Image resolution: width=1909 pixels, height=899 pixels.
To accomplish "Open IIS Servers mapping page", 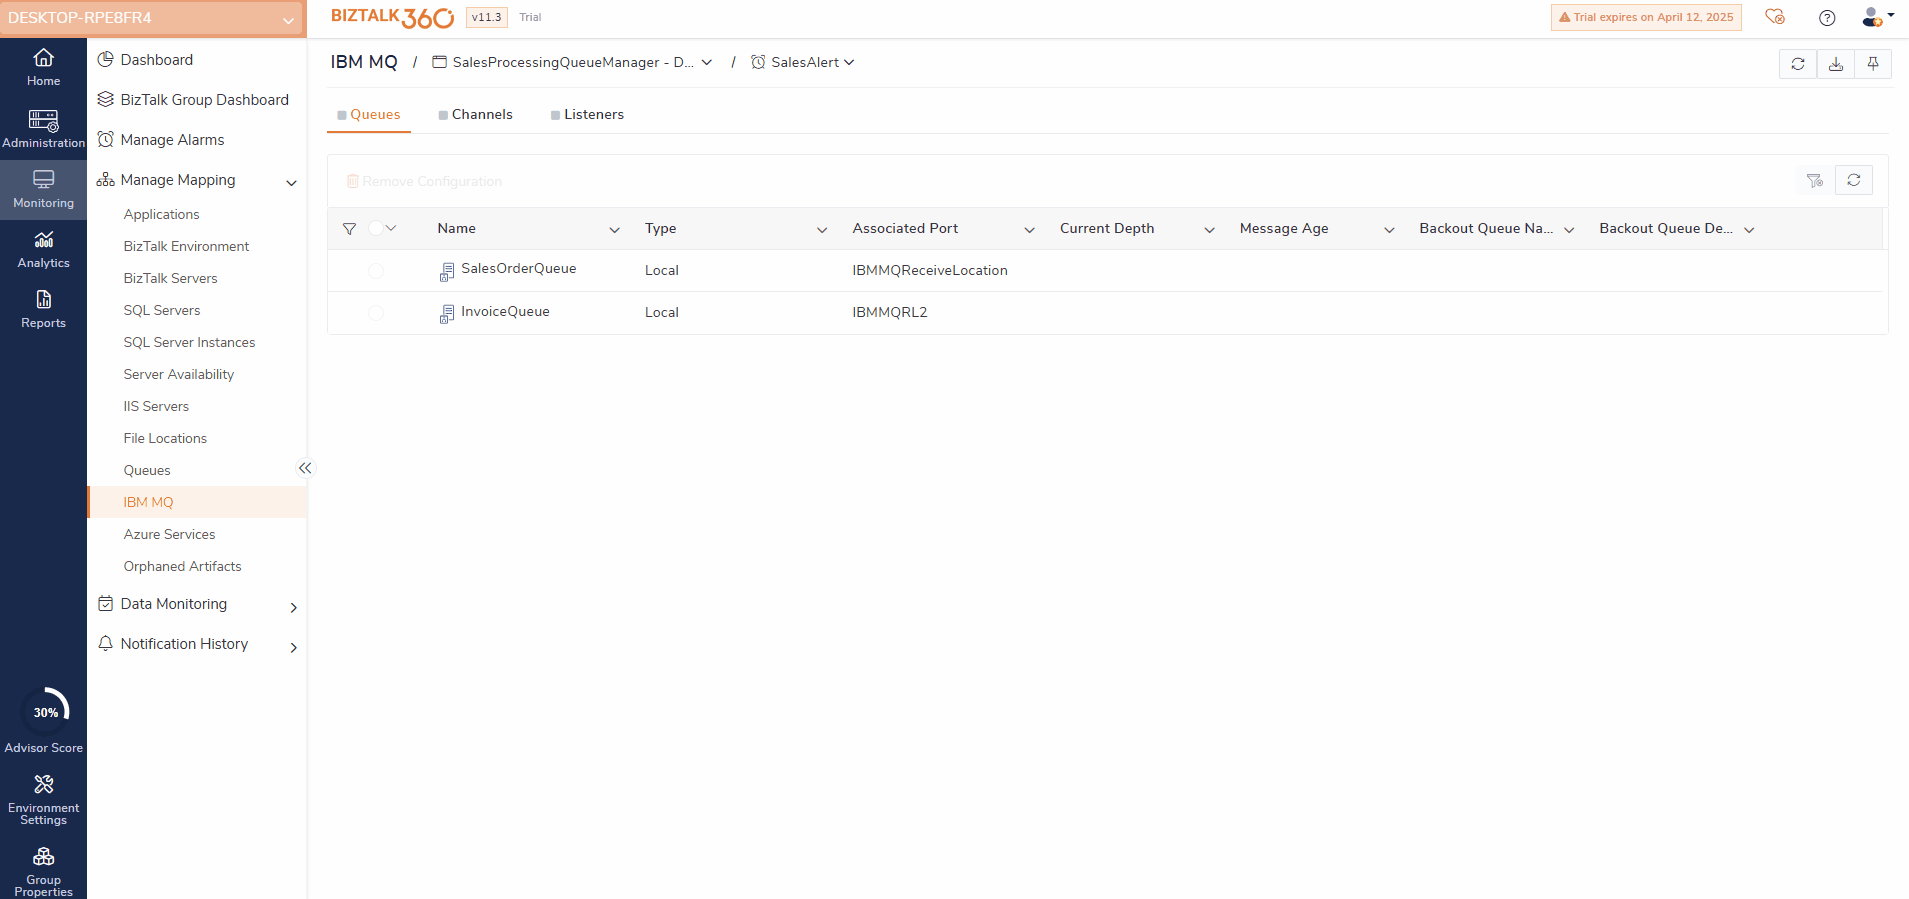I will pyautogui.click(x=156, y=406).
